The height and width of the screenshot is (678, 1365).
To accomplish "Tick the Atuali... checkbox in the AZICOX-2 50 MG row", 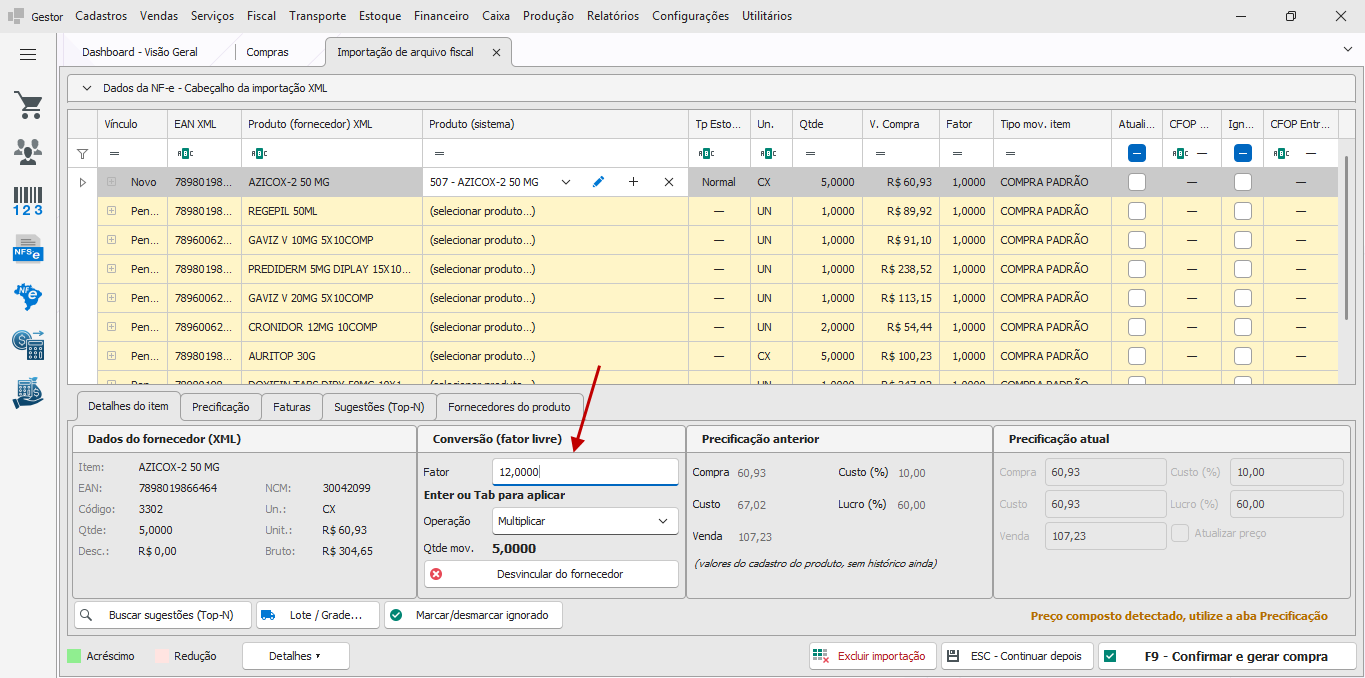I will tap(1137, 182).
